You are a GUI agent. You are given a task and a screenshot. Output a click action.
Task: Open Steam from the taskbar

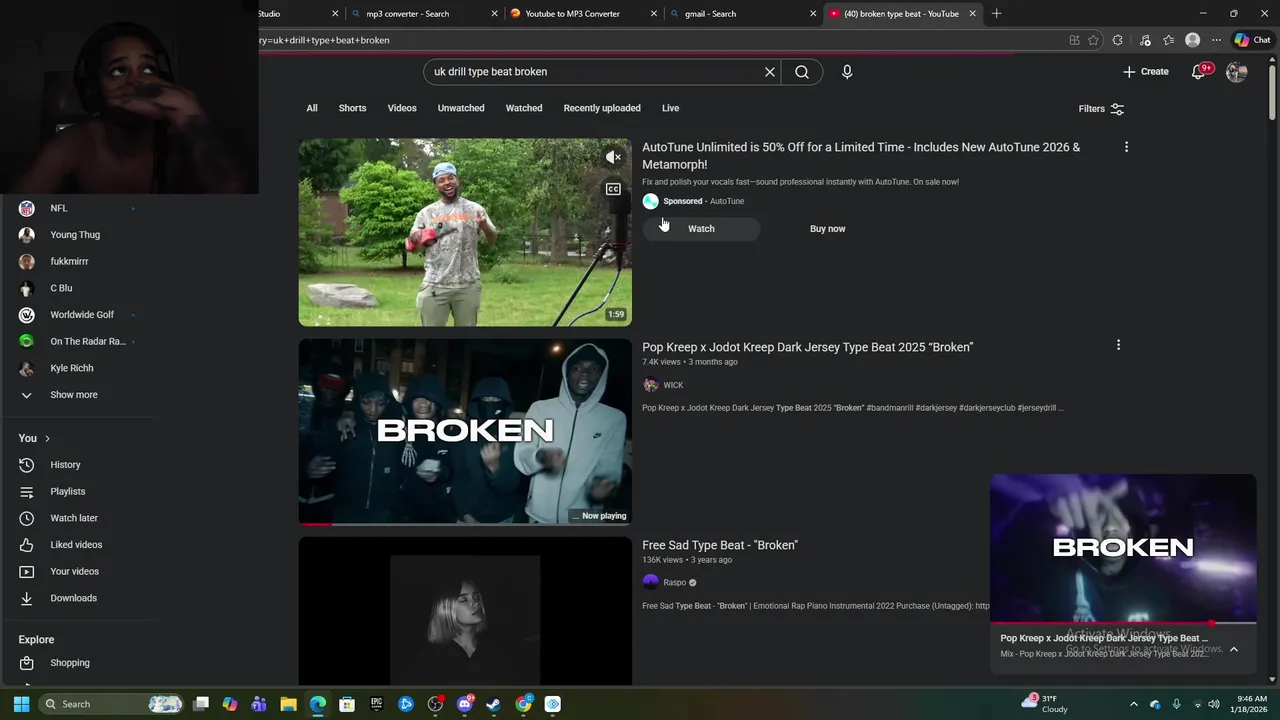493,704
